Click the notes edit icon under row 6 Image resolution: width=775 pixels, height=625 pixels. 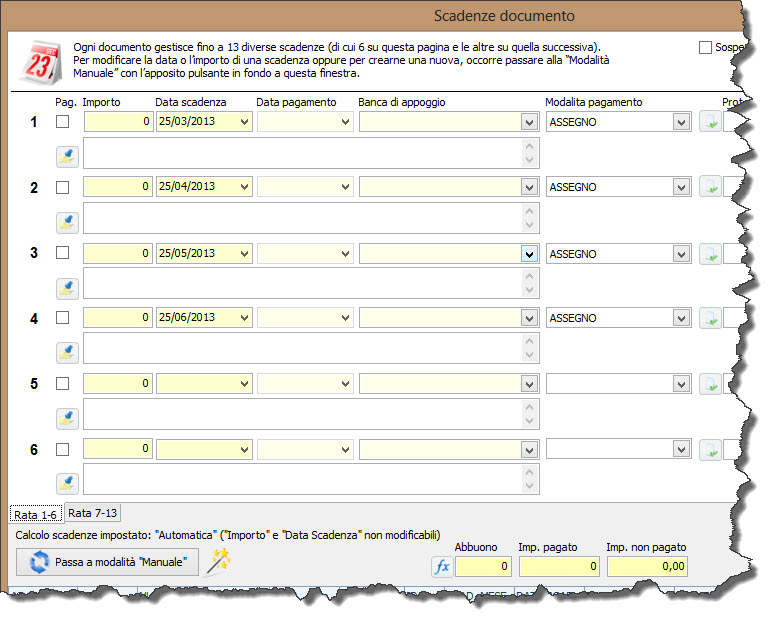point(67,483)
